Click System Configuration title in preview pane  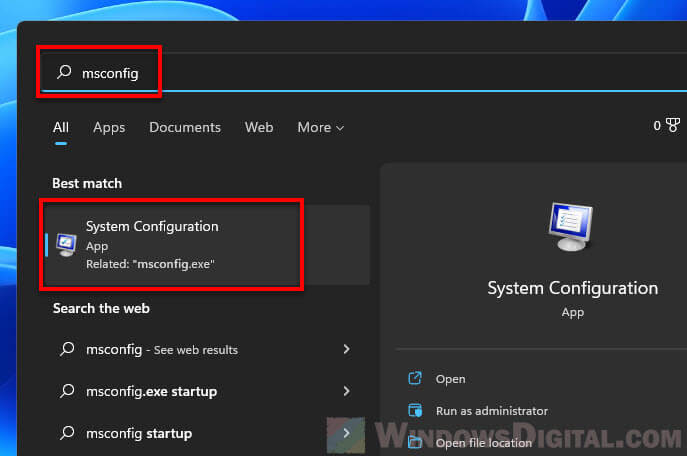(x=573, y=288)
